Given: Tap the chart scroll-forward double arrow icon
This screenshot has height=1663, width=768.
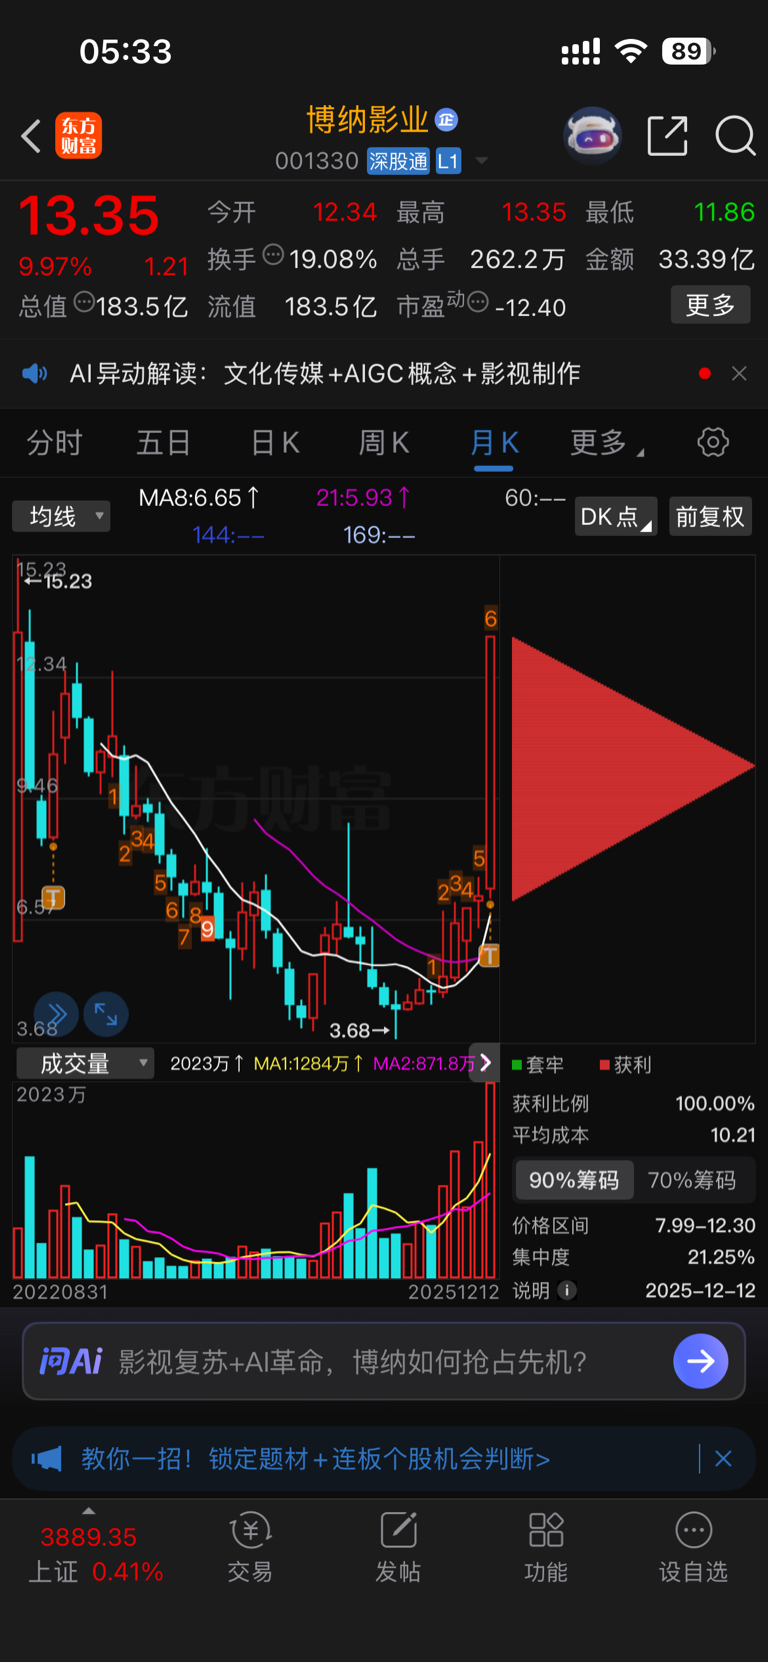Looking at the screenshot, I should pyautogui.click(x=57, y=1015).
